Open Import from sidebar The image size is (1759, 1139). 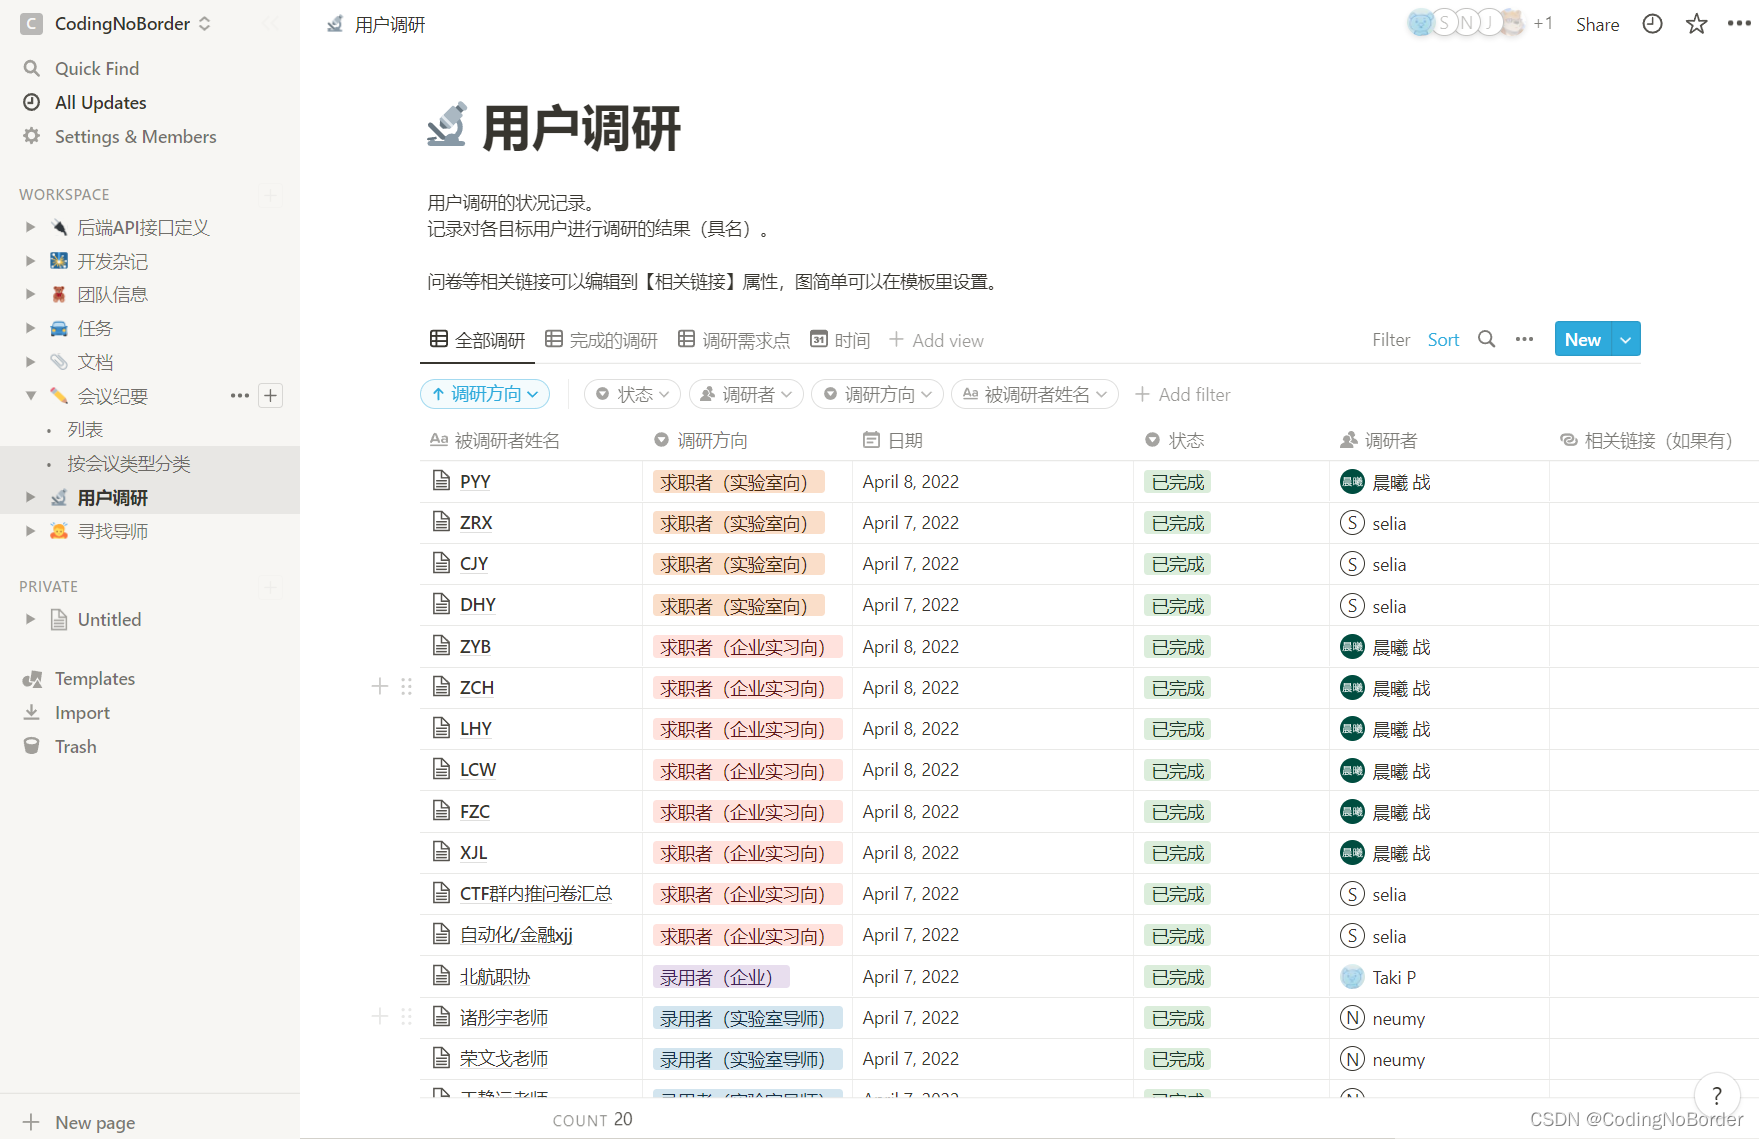pyautogui.click(x=82, y=712)
